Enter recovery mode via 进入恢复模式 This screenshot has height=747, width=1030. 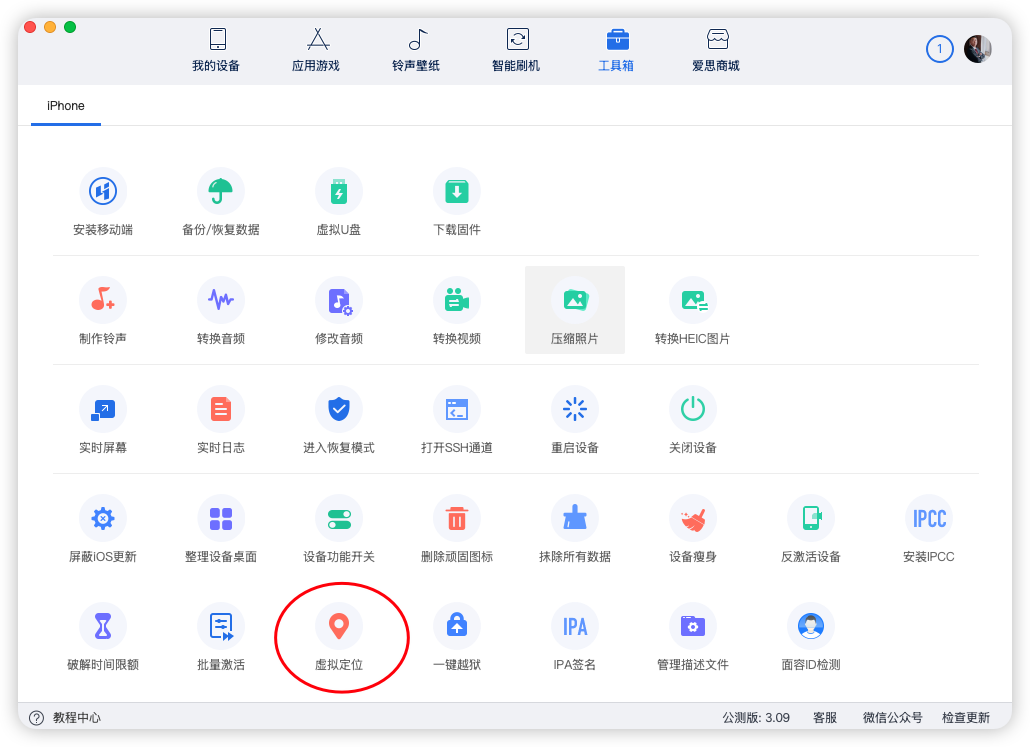click(x=339, y=418)
